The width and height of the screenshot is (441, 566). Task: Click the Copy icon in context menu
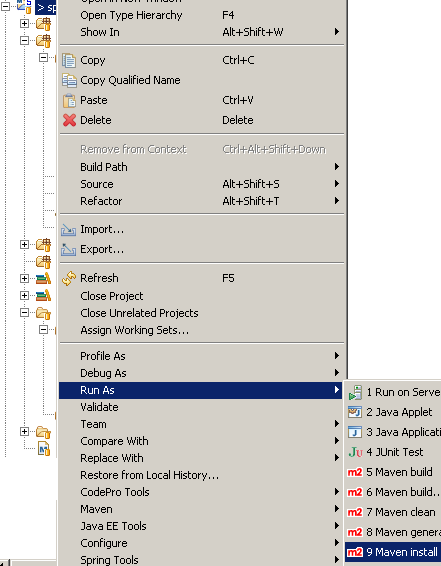coord(69,60)
